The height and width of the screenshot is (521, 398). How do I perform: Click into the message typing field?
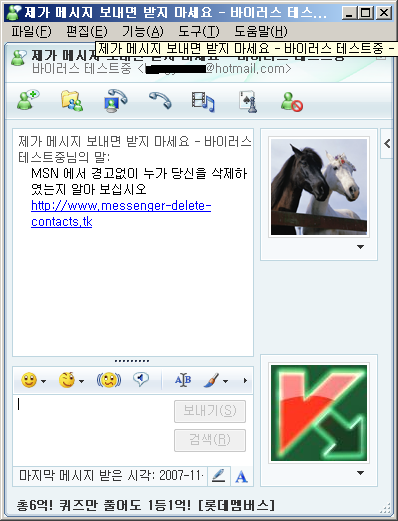pos(94,430)
